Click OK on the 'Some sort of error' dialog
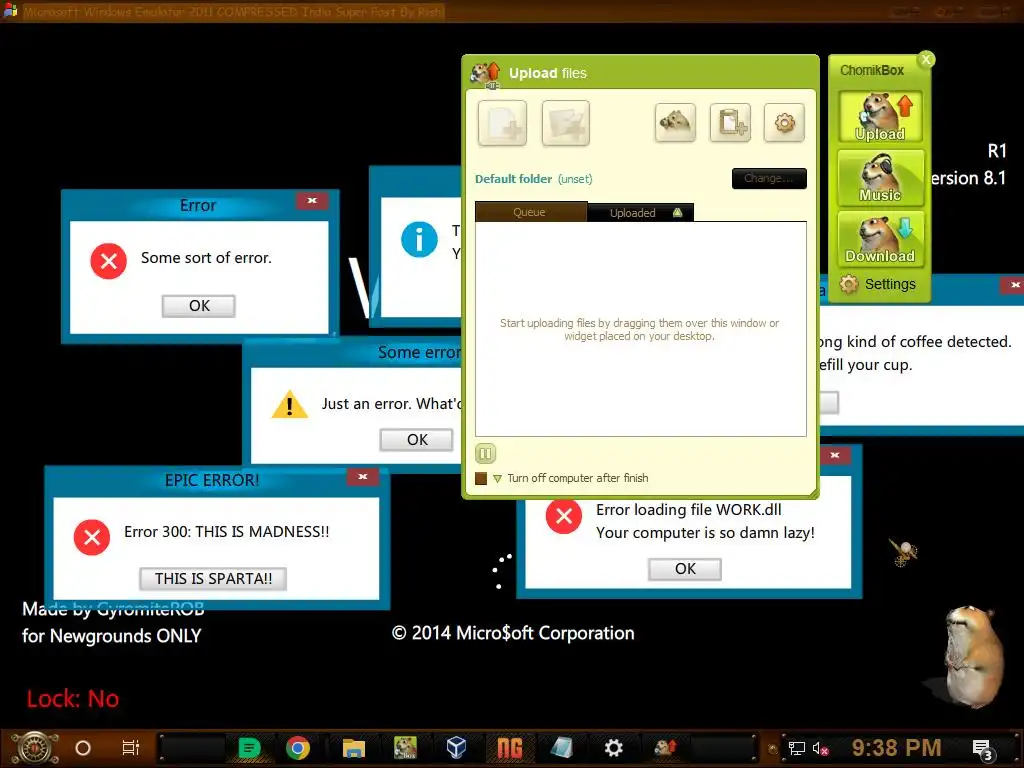Image resolution: width=1024 pixels, height=768 pixels. point(199,306)
